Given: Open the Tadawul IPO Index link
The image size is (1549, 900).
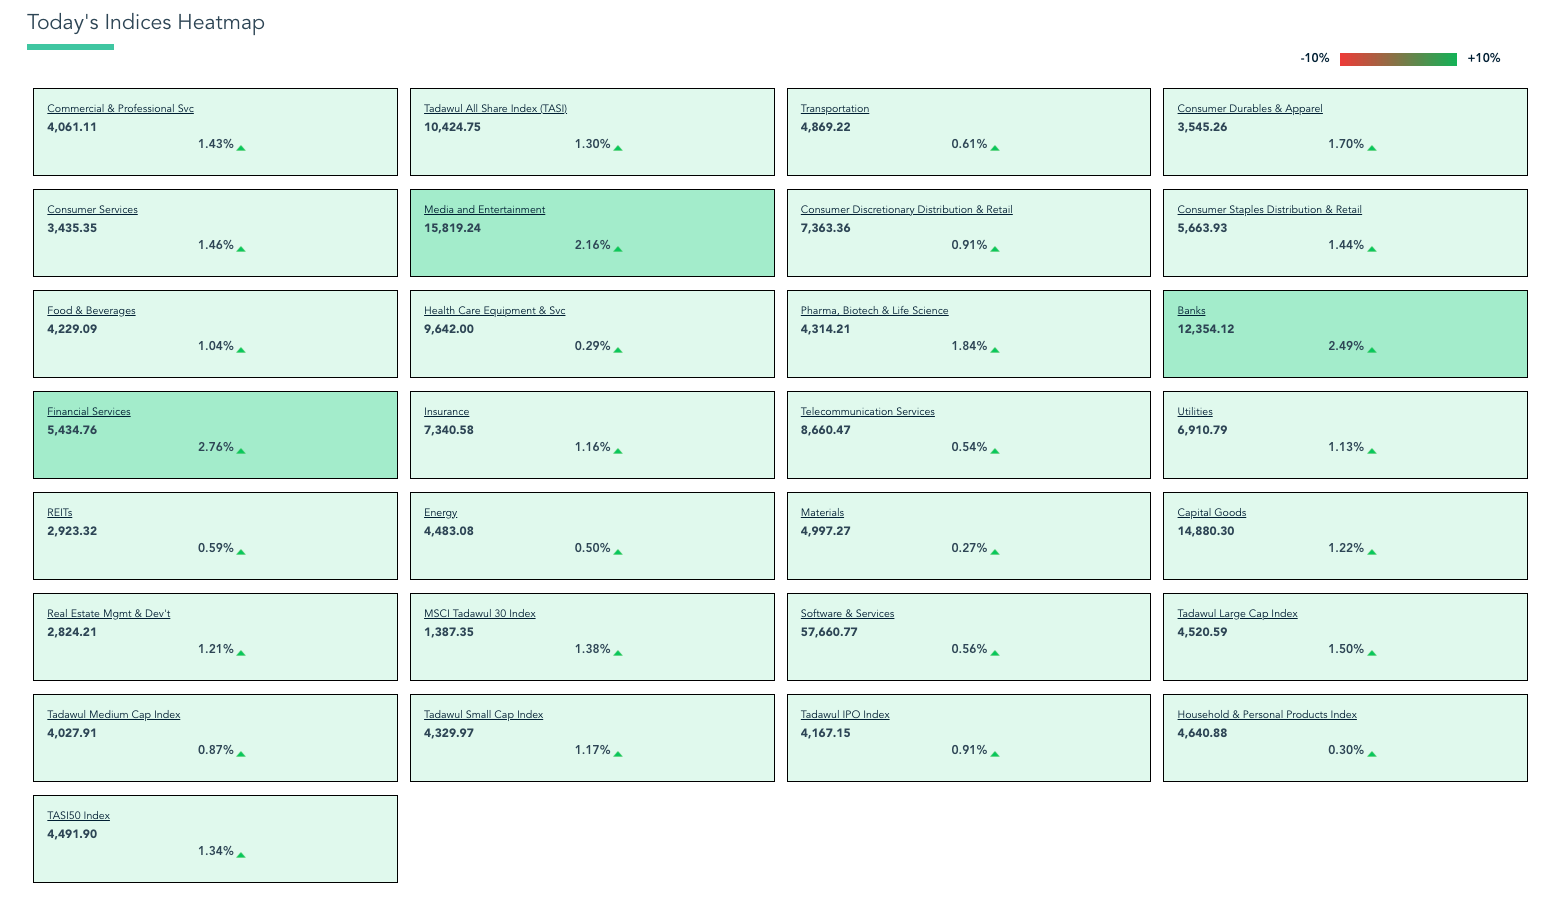Looking at the screenshot, I should click(x=844, y=715).
